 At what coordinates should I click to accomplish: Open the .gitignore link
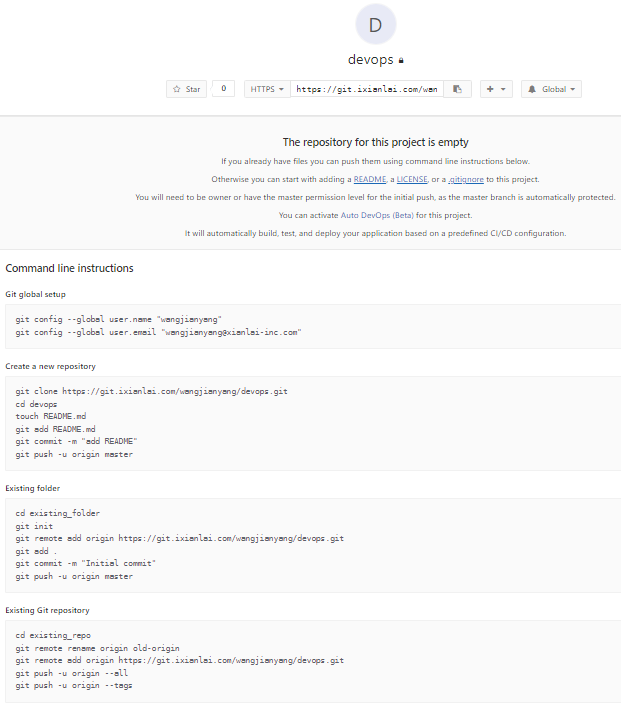(x=466, y=180)
